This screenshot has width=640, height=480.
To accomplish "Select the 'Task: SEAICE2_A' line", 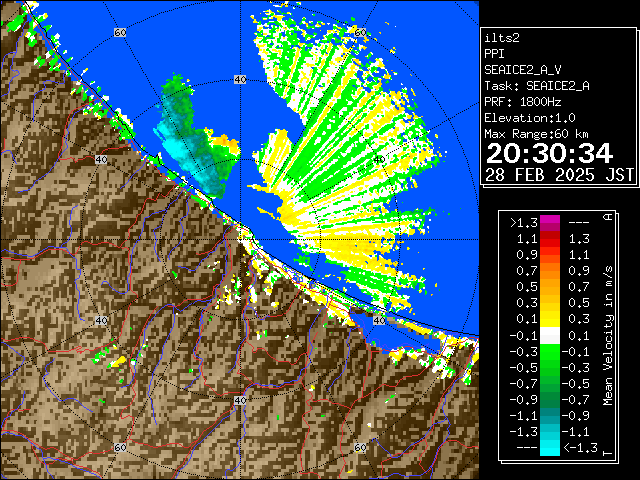I will (537, 86).
